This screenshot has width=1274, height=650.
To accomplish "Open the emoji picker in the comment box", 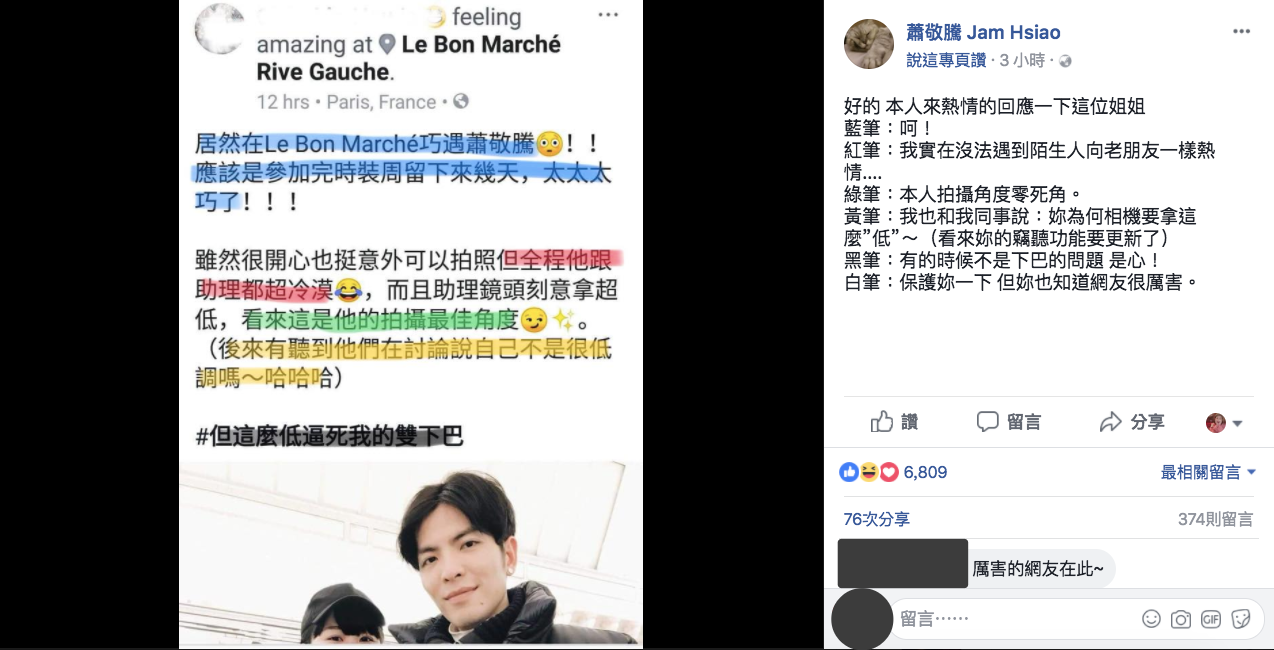I will (1152, 619).
